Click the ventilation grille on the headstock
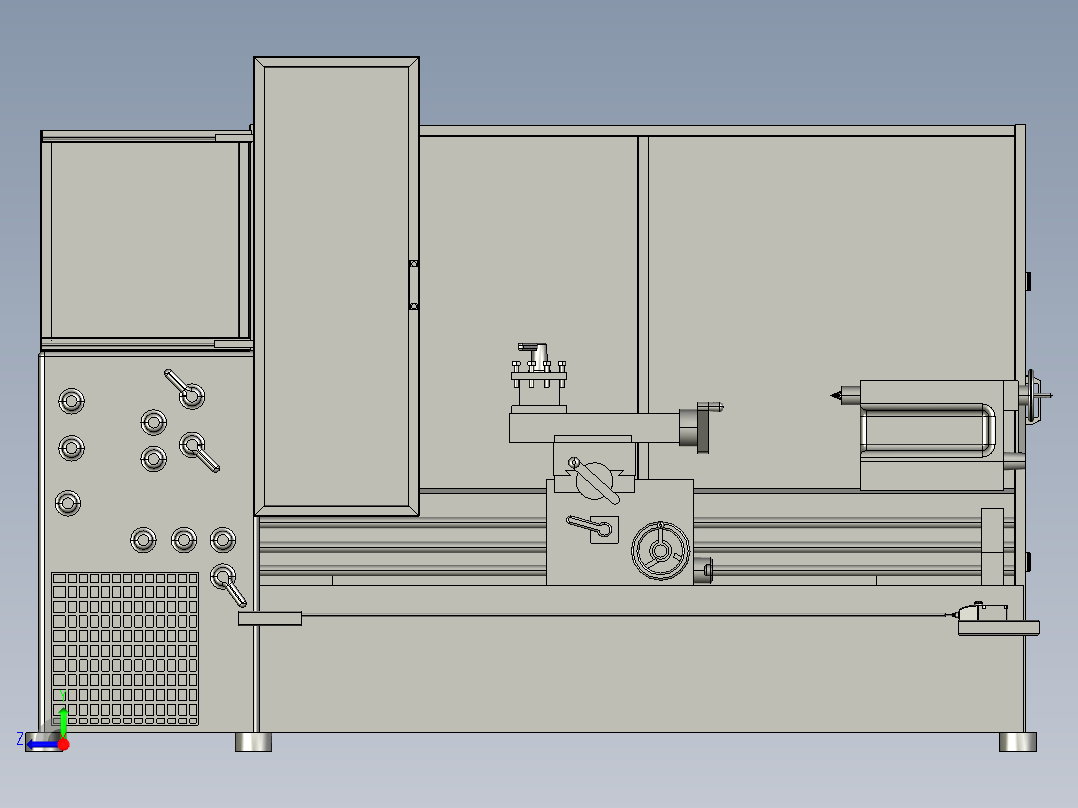The height and width of the screenshot is (808, 1078). click(125, 648)
